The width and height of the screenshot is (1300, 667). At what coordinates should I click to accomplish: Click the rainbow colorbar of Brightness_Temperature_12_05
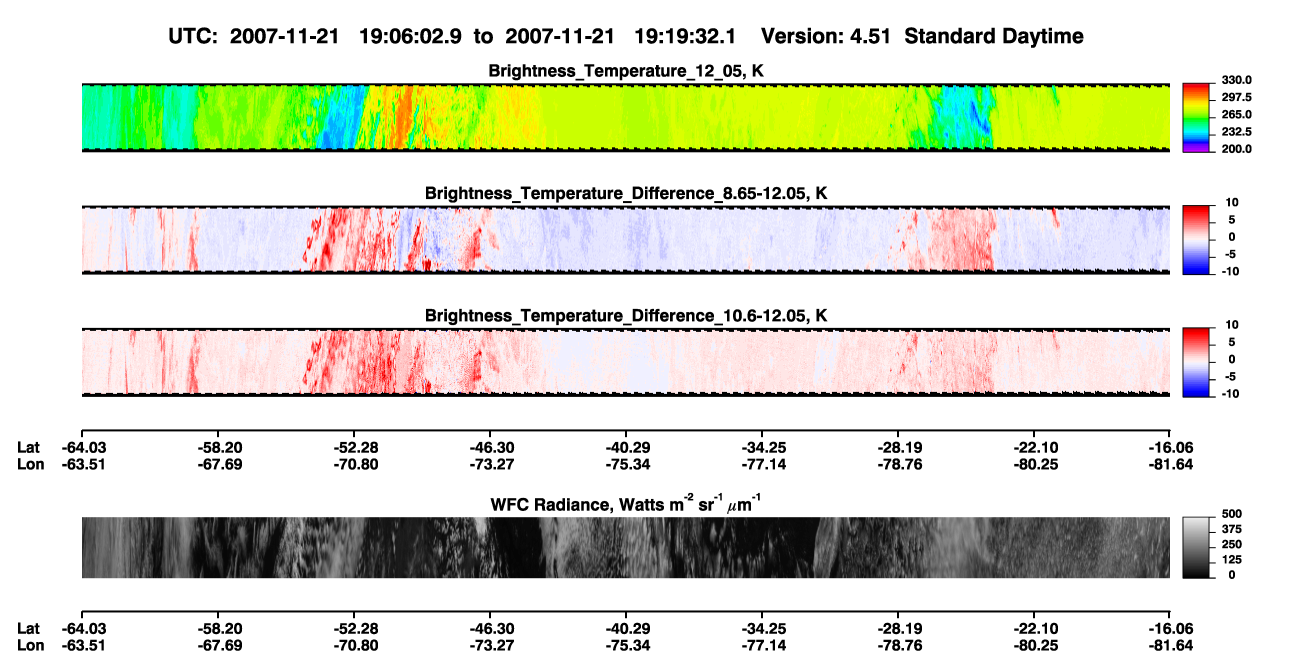pyautogui.click(x=1197, y=117)
